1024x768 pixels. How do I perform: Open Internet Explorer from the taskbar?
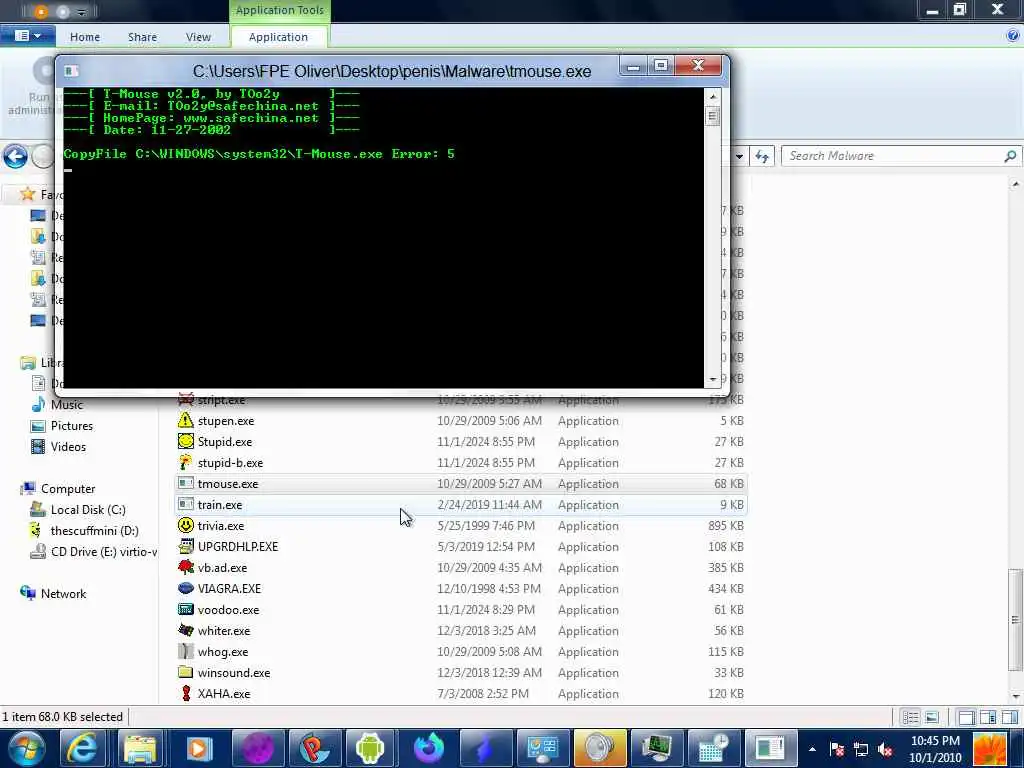[x=82, y=748]
